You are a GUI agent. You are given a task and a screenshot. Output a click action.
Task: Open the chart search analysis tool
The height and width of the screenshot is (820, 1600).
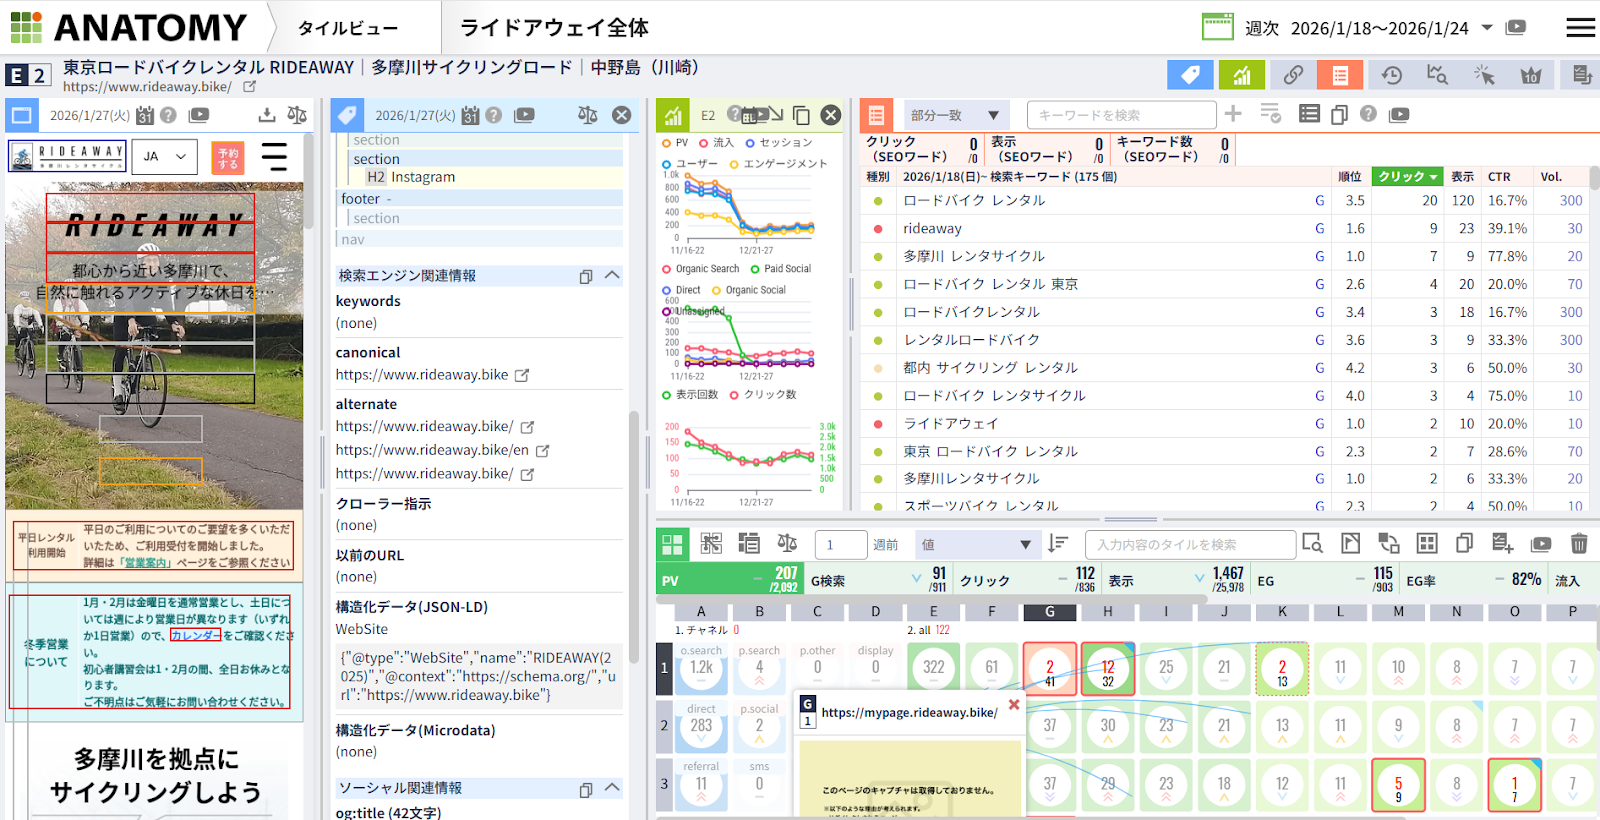point(1437,75)
